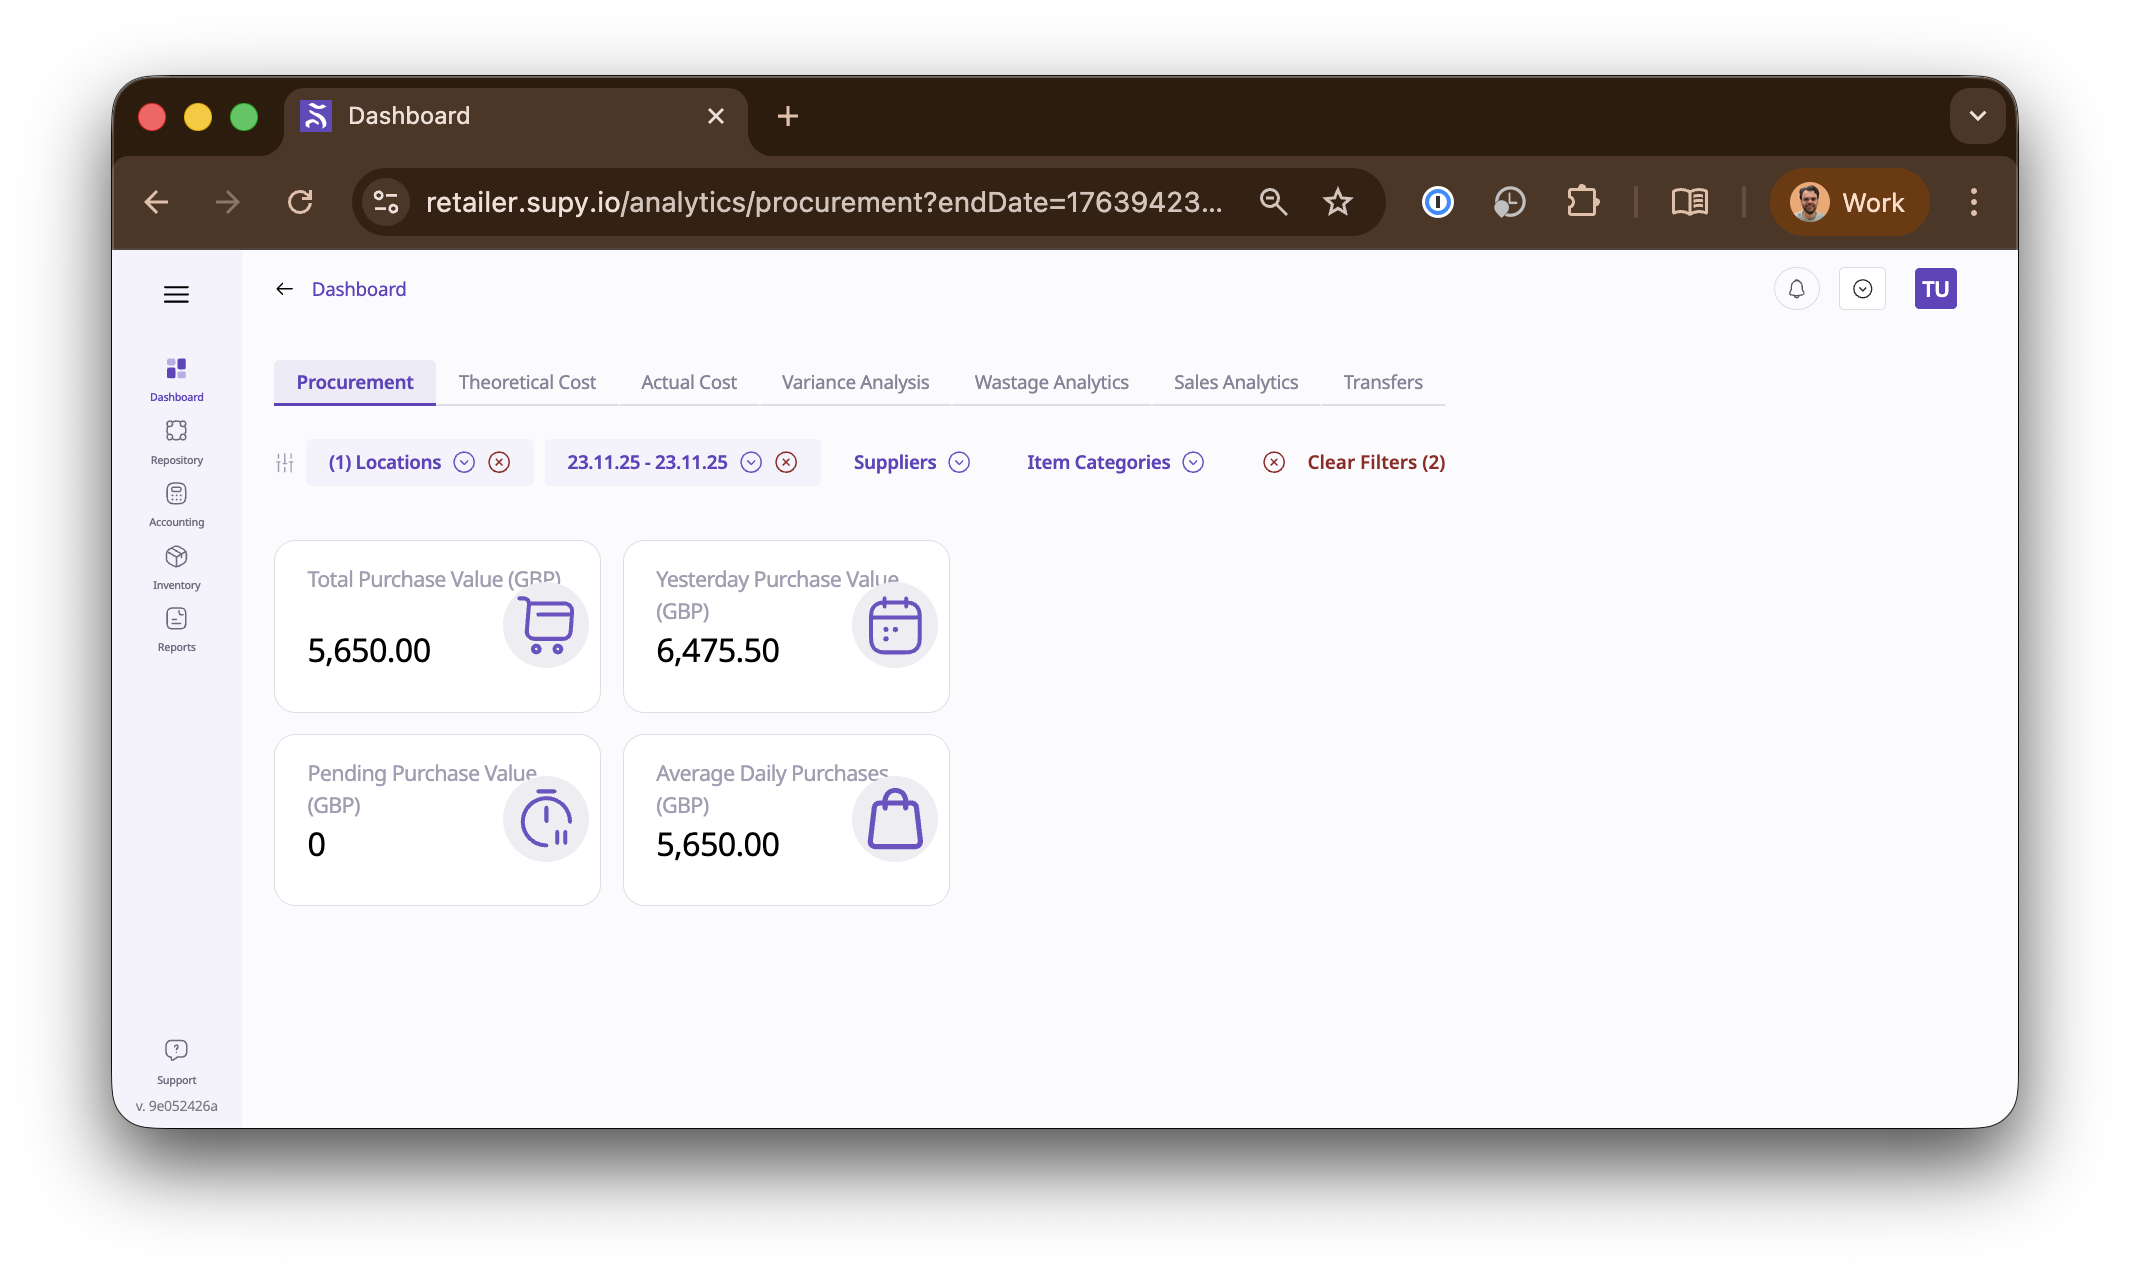Clear the Locations filter with red X
Viewport: 2130px width, 1276px height.
[499, 462]
